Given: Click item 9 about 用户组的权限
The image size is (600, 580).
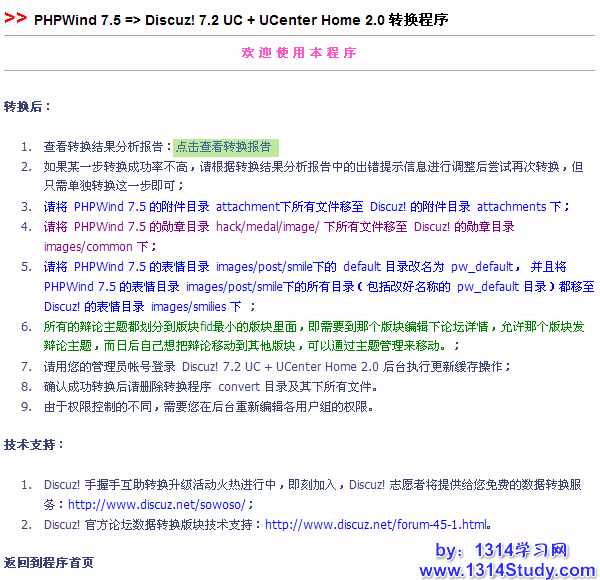Looking at the screenshot, I should tap(208, 407).
